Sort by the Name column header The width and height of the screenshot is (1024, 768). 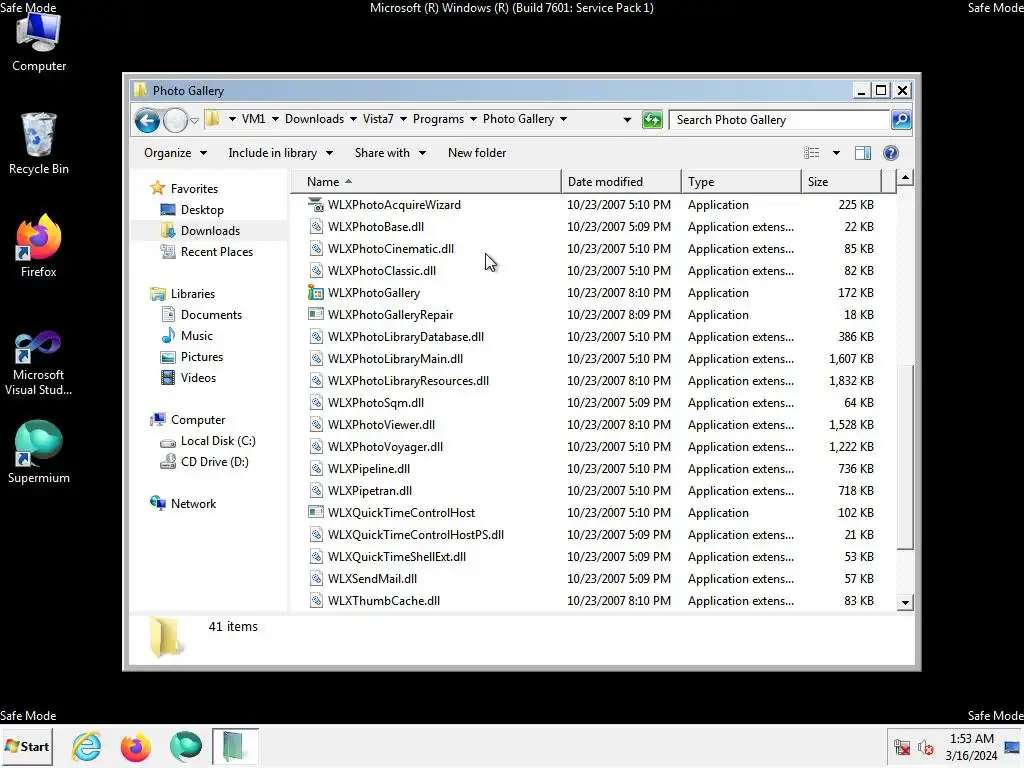pos(426,182)
